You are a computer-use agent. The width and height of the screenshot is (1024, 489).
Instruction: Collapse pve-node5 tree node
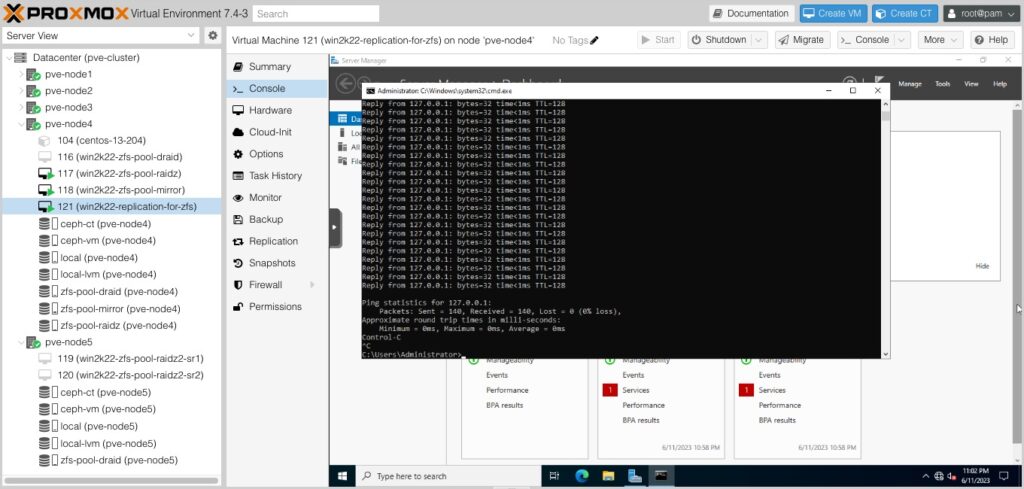(22, 342)
